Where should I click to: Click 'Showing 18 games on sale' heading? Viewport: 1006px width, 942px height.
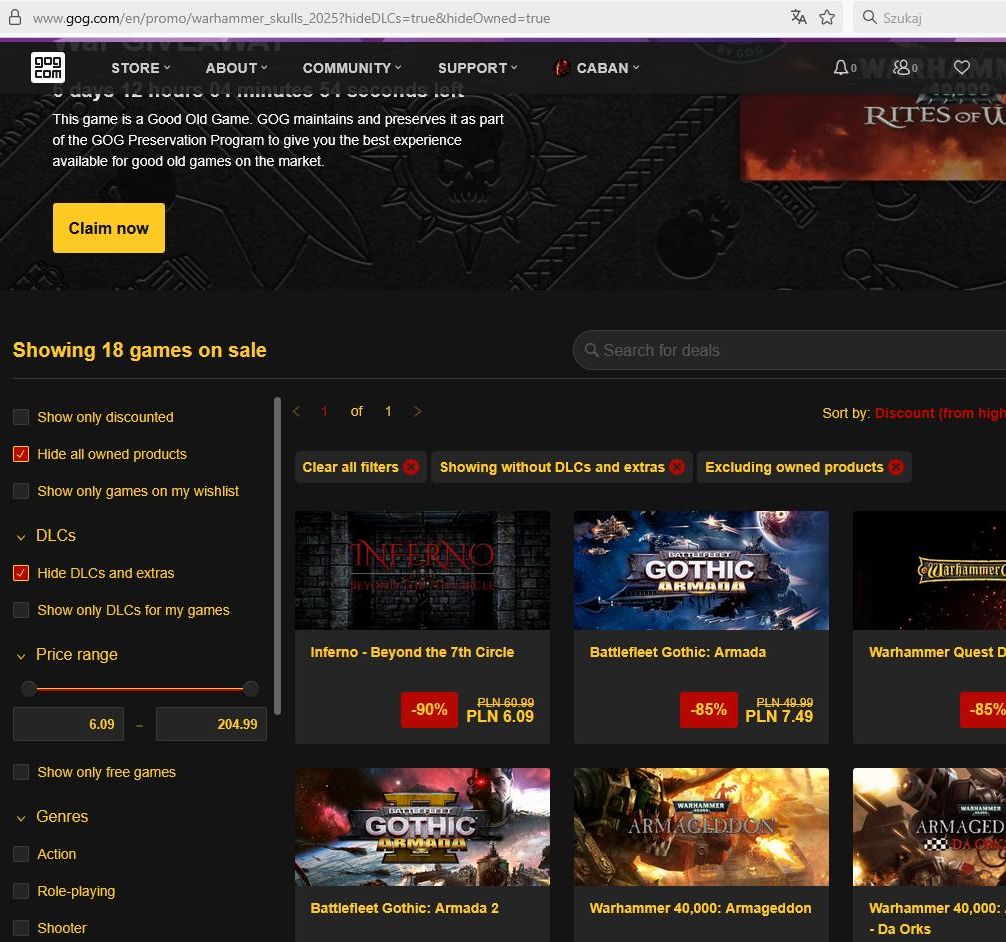coord(139,350)
